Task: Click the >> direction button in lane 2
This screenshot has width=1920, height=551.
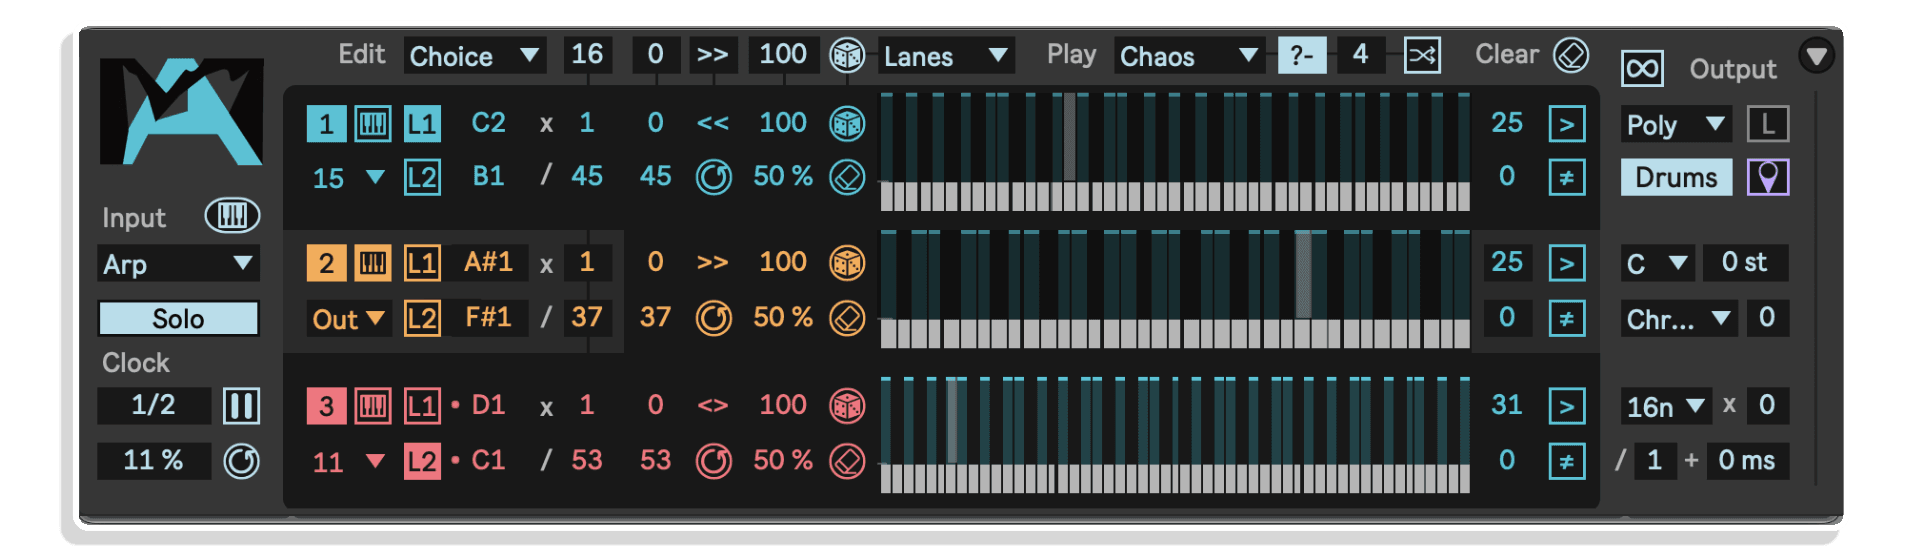Action: [712, 263]
